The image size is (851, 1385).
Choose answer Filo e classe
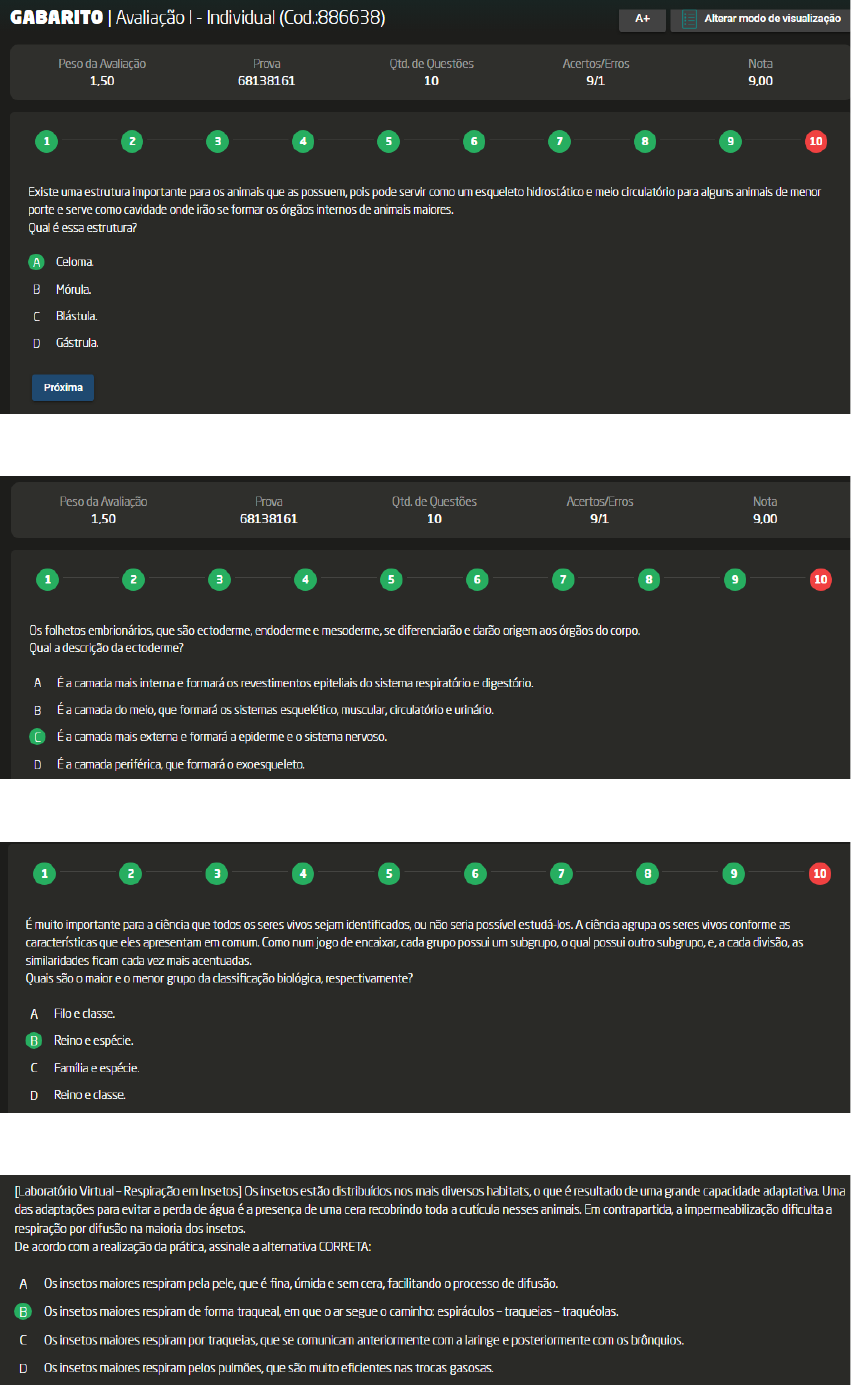[84, 1014]
